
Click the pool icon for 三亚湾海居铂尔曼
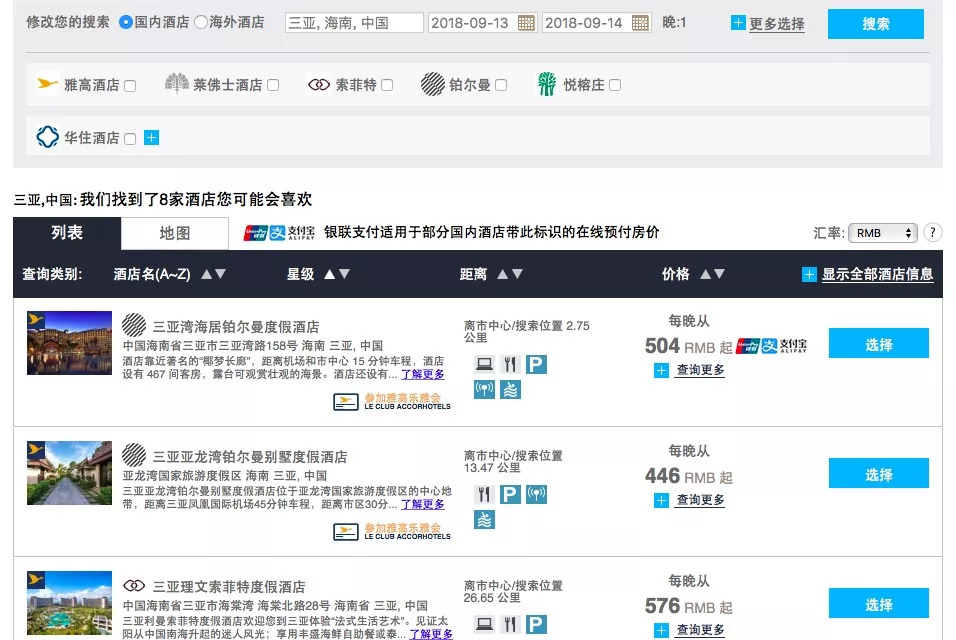[x=510, y=389]
